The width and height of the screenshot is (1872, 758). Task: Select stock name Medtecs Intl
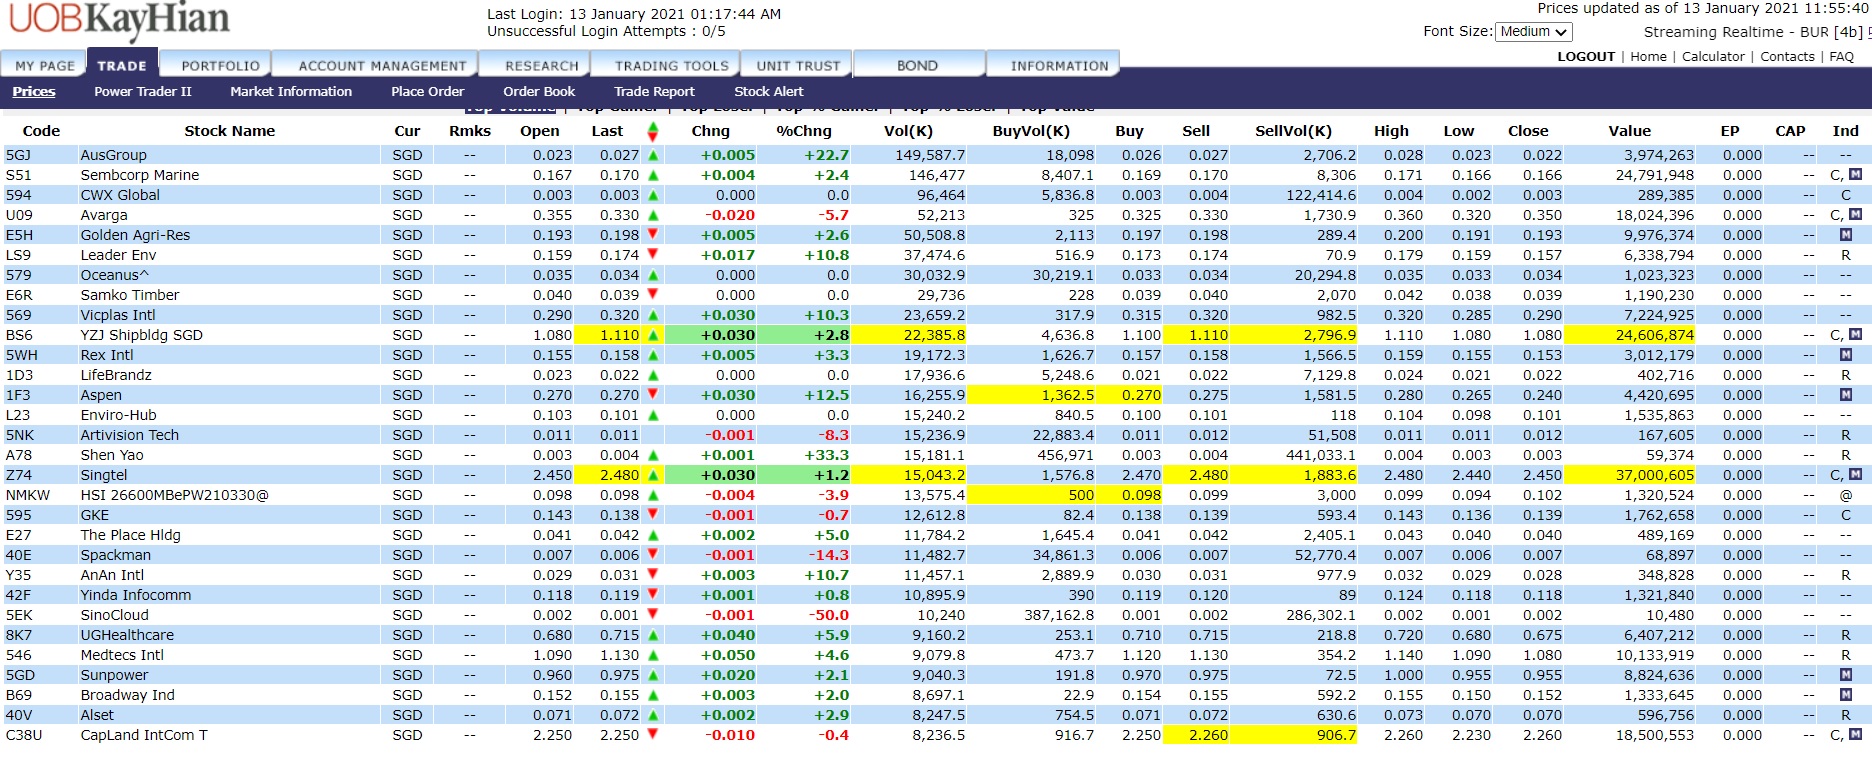(122, 655)
